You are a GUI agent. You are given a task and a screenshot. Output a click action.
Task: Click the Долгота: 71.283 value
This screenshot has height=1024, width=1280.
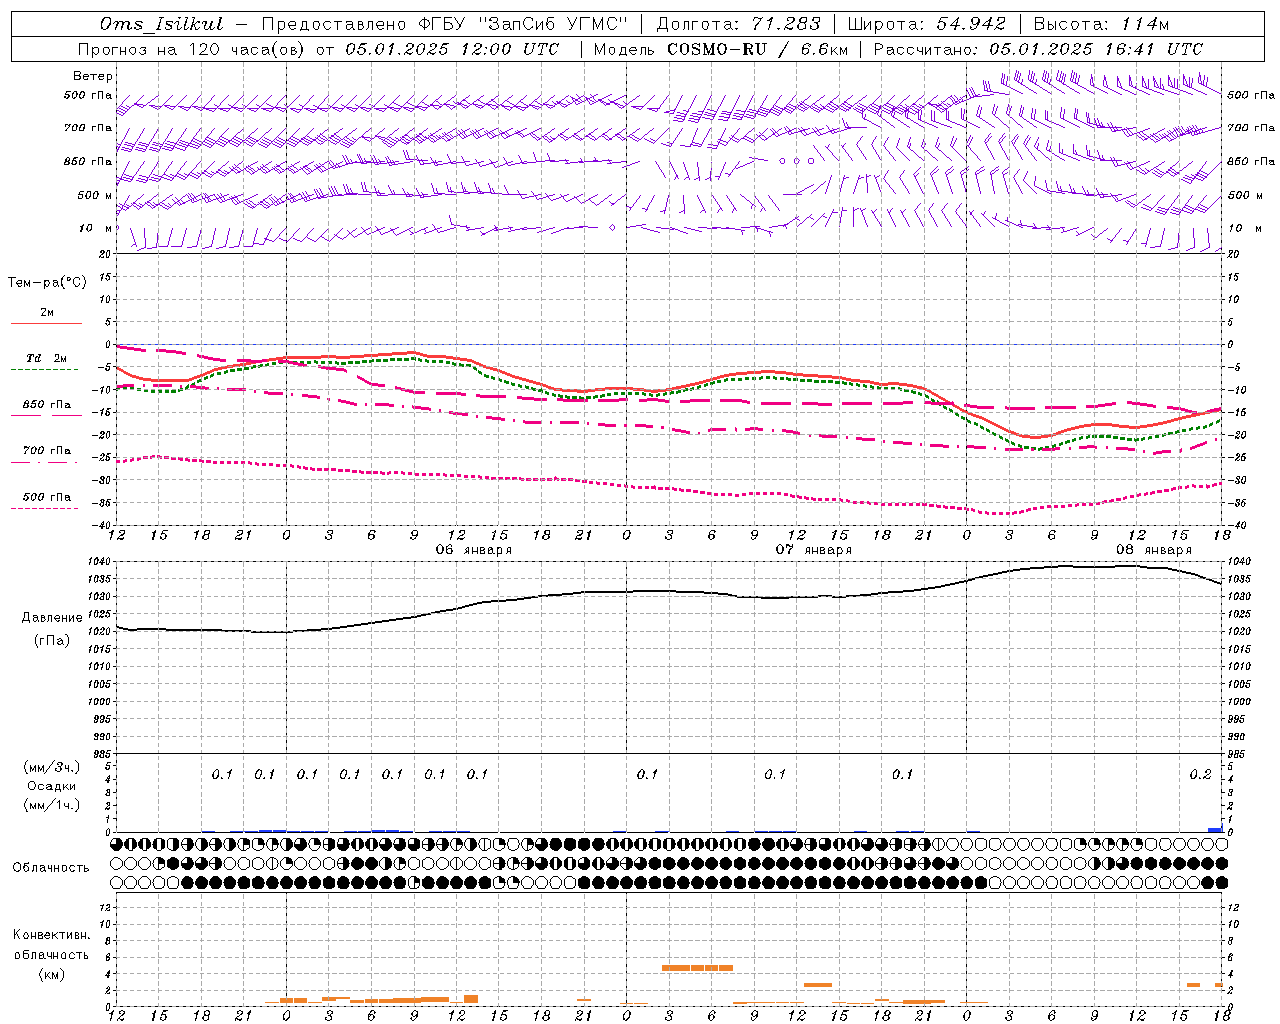[738, 24]
